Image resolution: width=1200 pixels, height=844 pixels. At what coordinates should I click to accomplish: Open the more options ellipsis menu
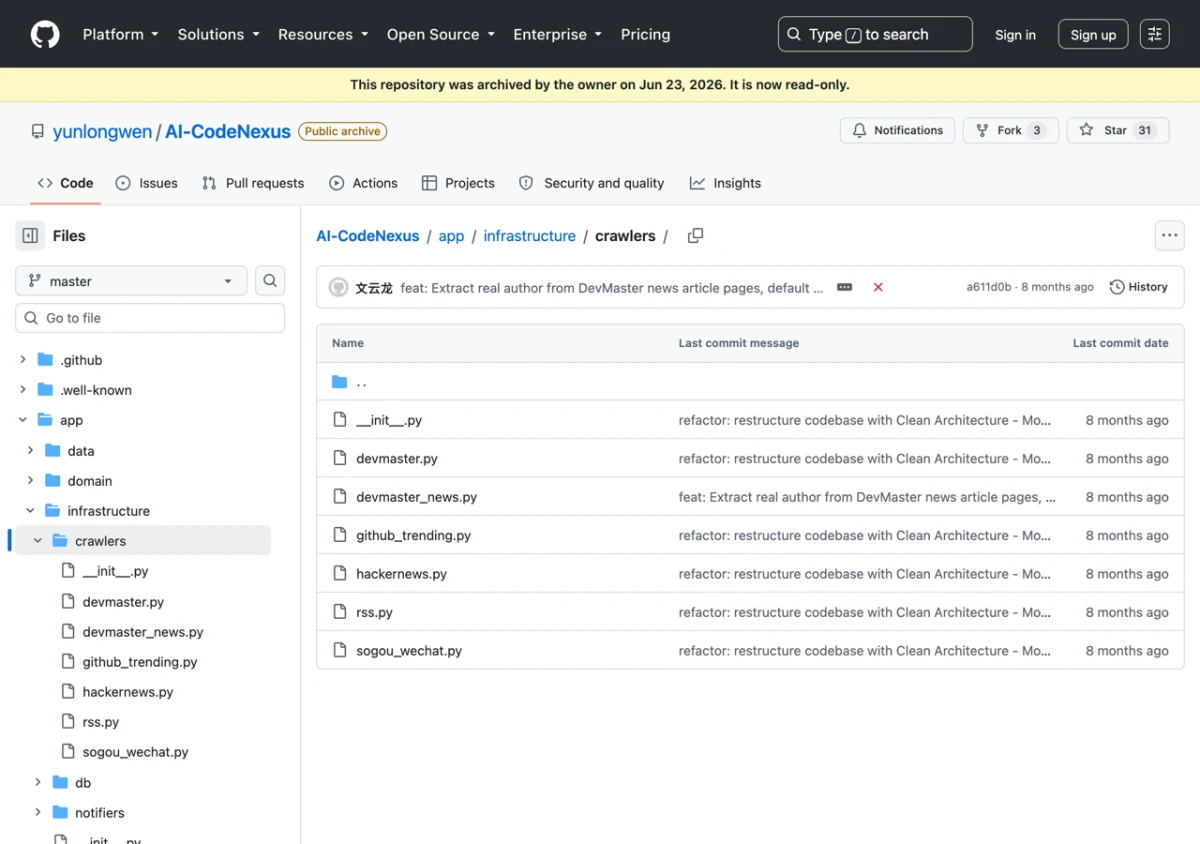point(1169,236)
